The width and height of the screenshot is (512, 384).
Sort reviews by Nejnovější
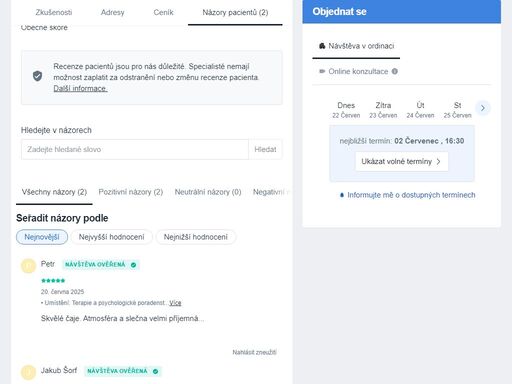coord(42,237)
